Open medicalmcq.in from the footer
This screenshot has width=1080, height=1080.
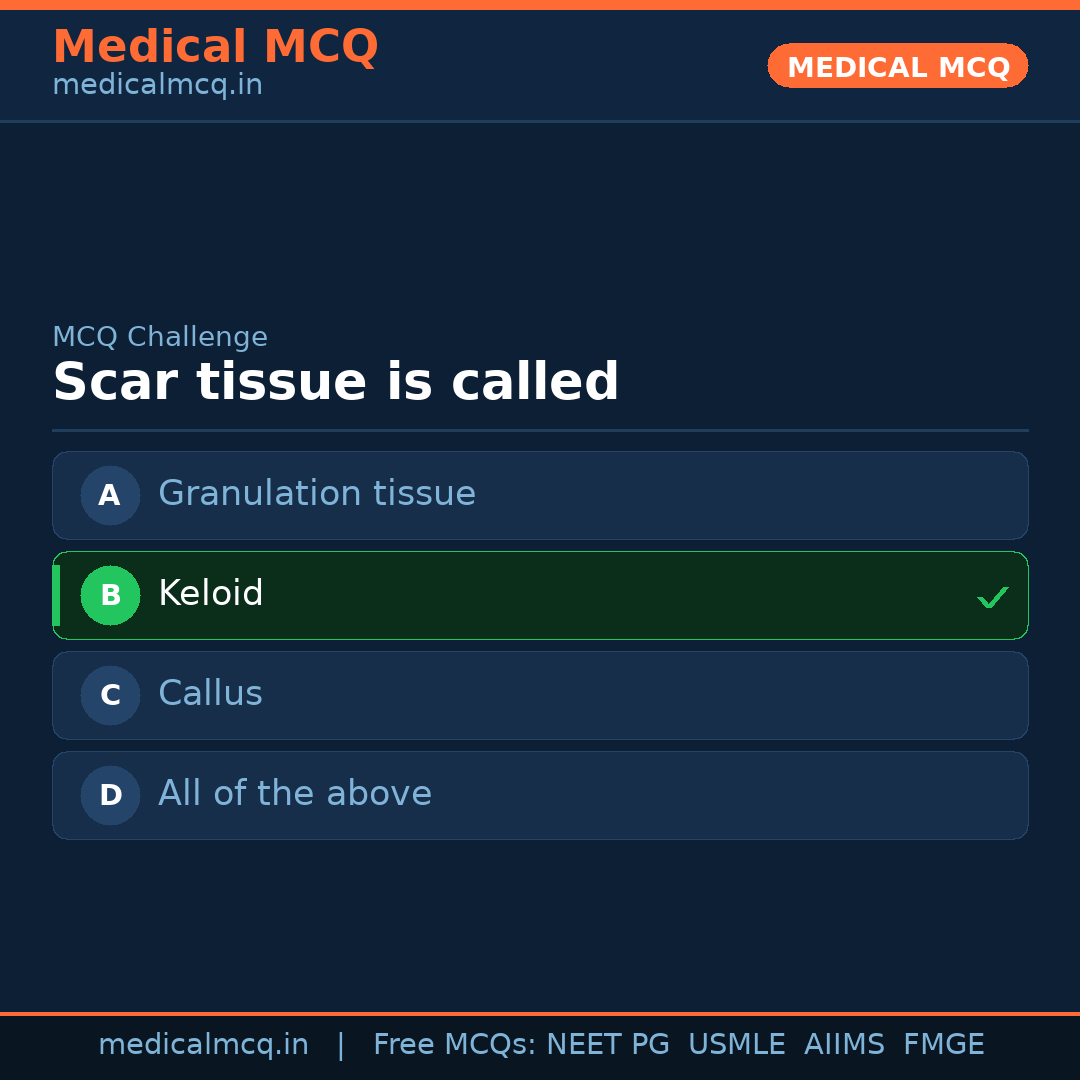[204, 1043]
